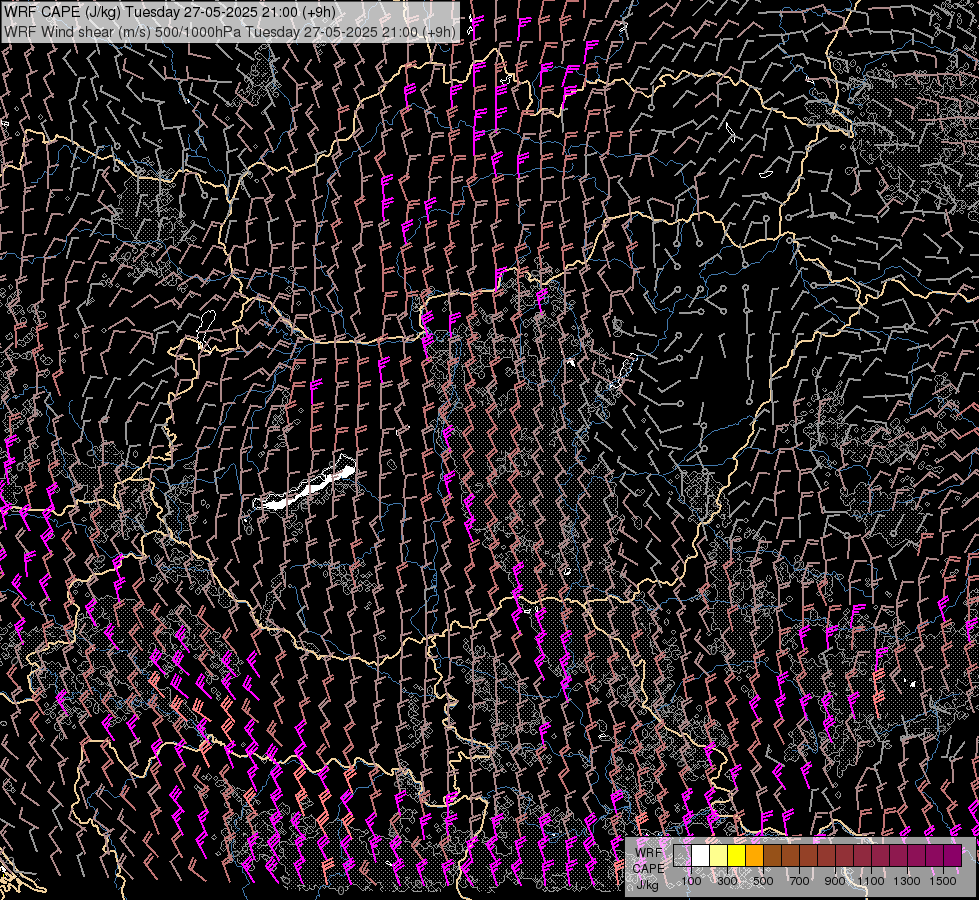This screenshot has width=979, height=900.
Task: Click the 100 legend value
Action: (691, 881)
